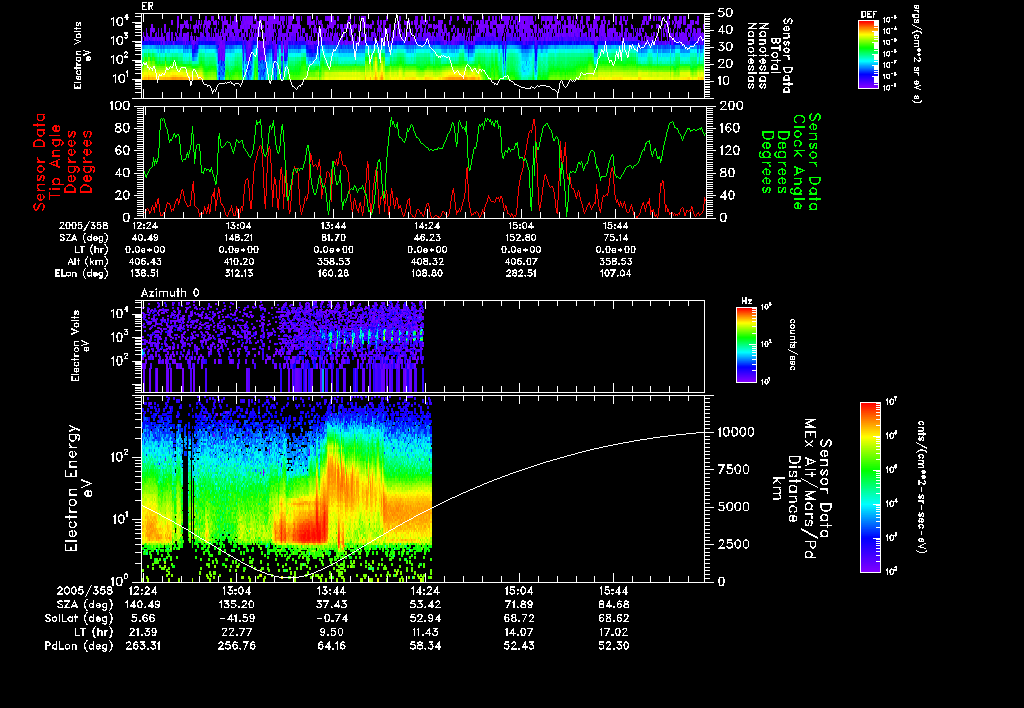Click the LT value 22.77

point(237,632)
